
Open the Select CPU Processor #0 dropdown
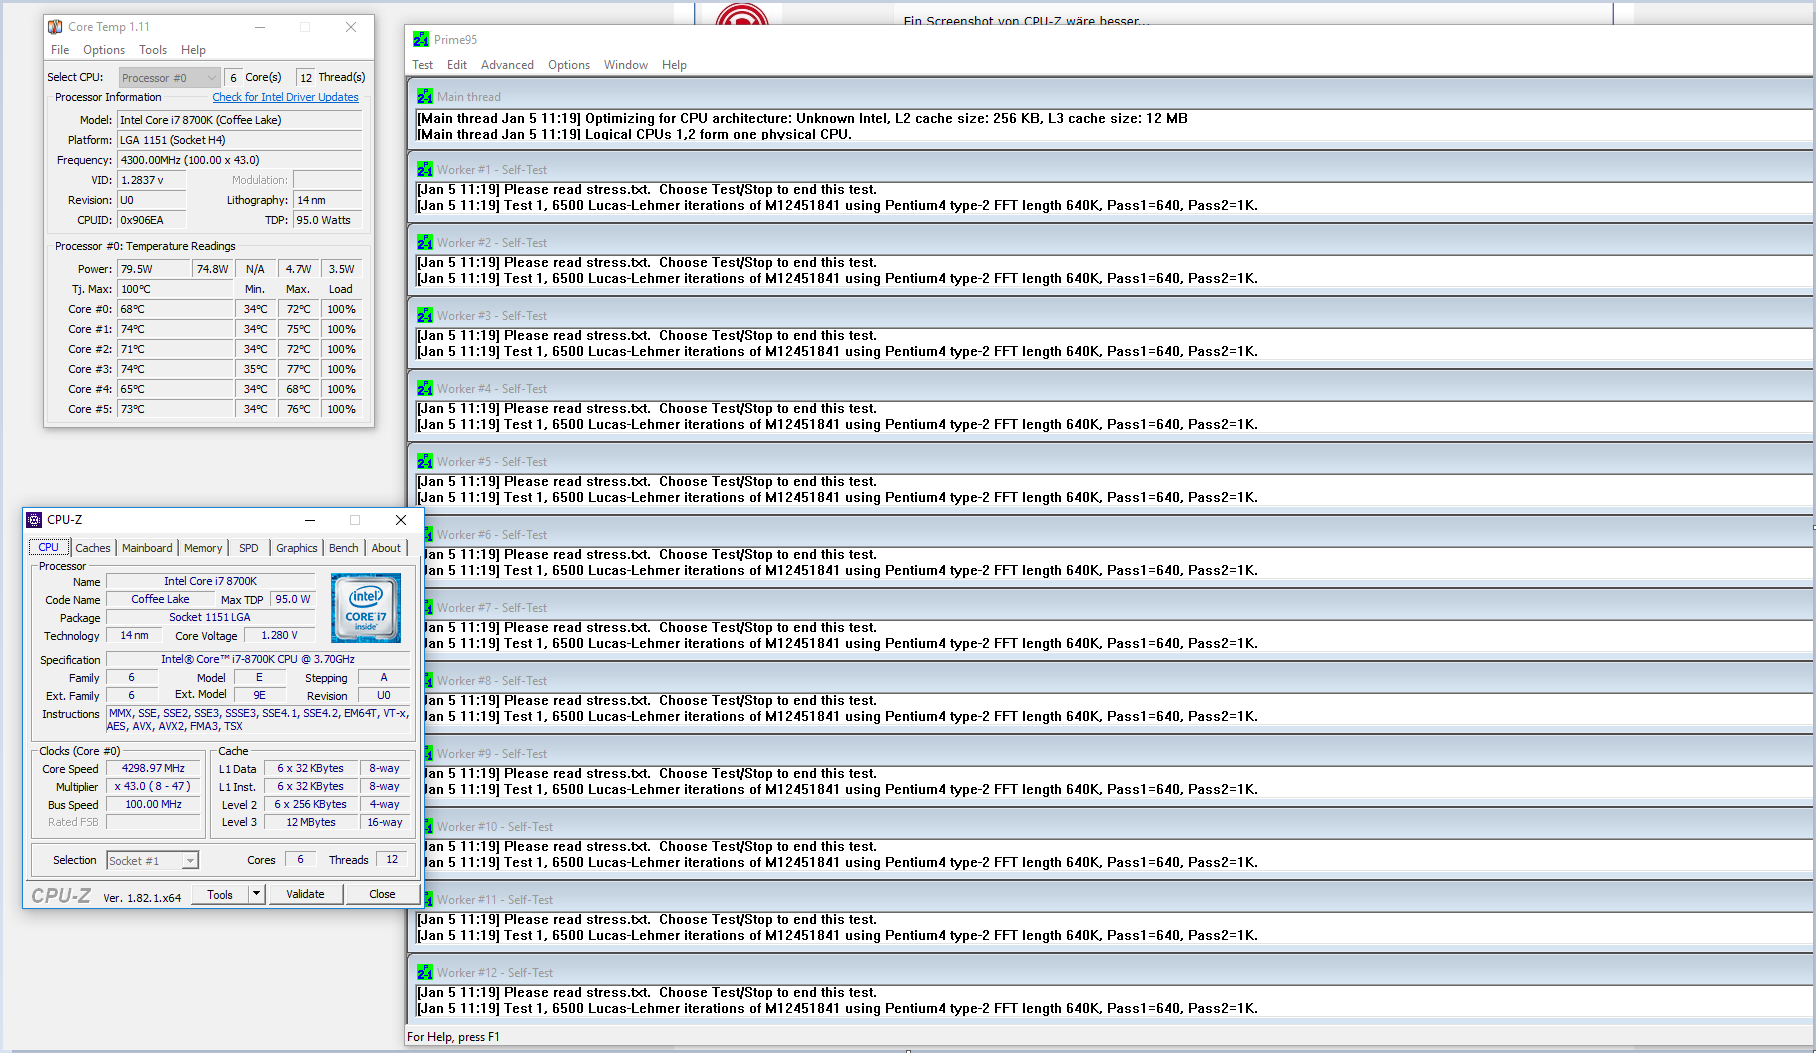coord(169,77)
